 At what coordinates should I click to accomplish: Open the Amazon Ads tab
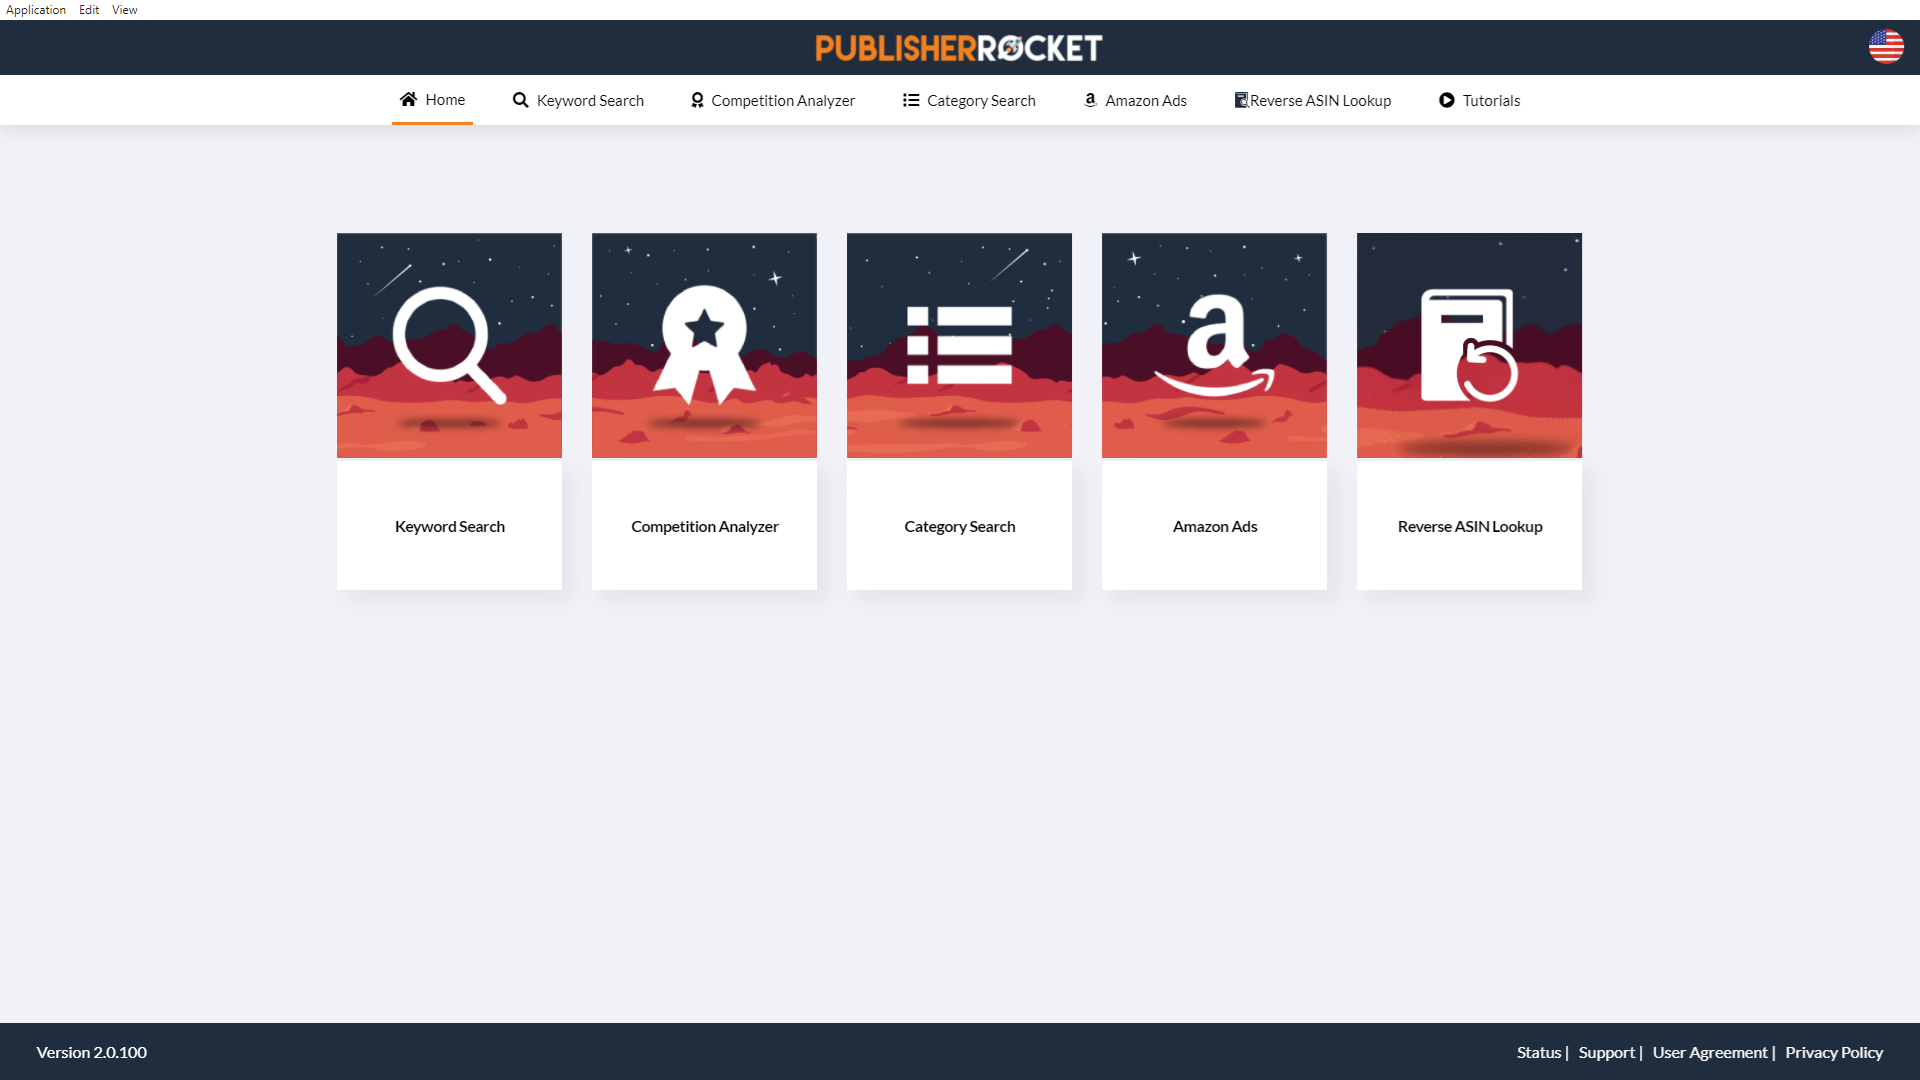pyautogui.click(x=1135, y=100)
